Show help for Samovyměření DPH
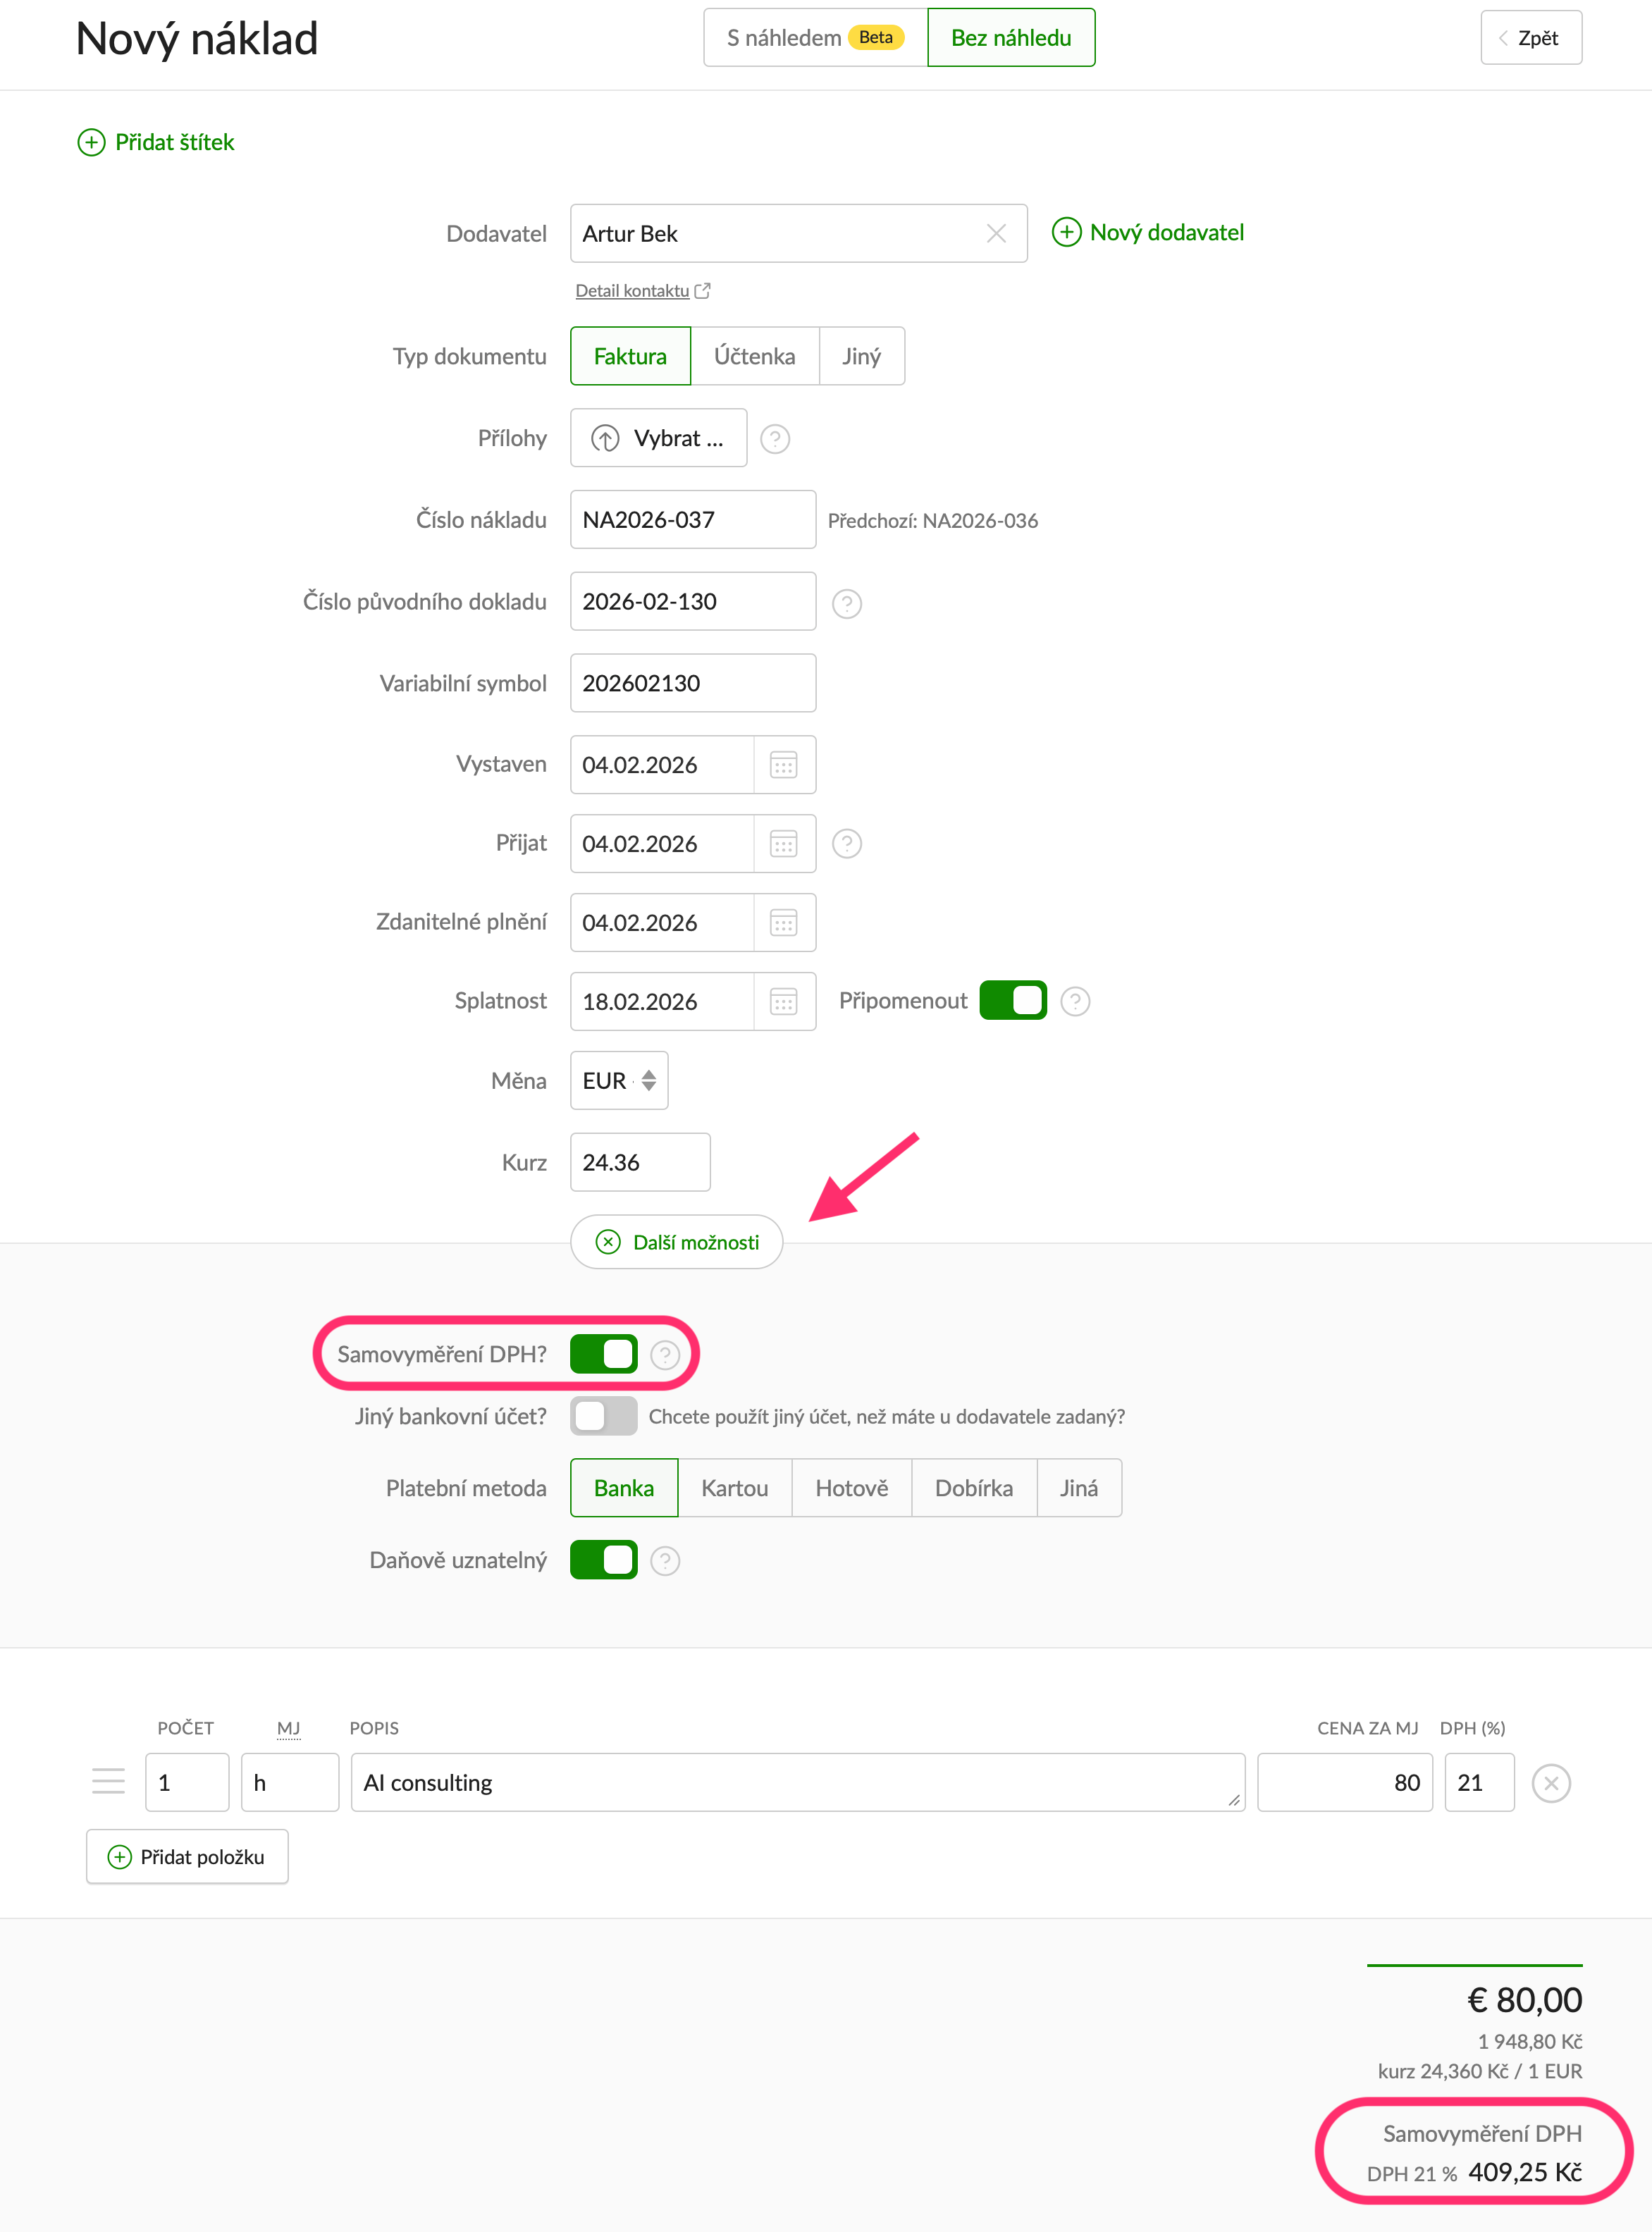 (x=665, y=1355)
